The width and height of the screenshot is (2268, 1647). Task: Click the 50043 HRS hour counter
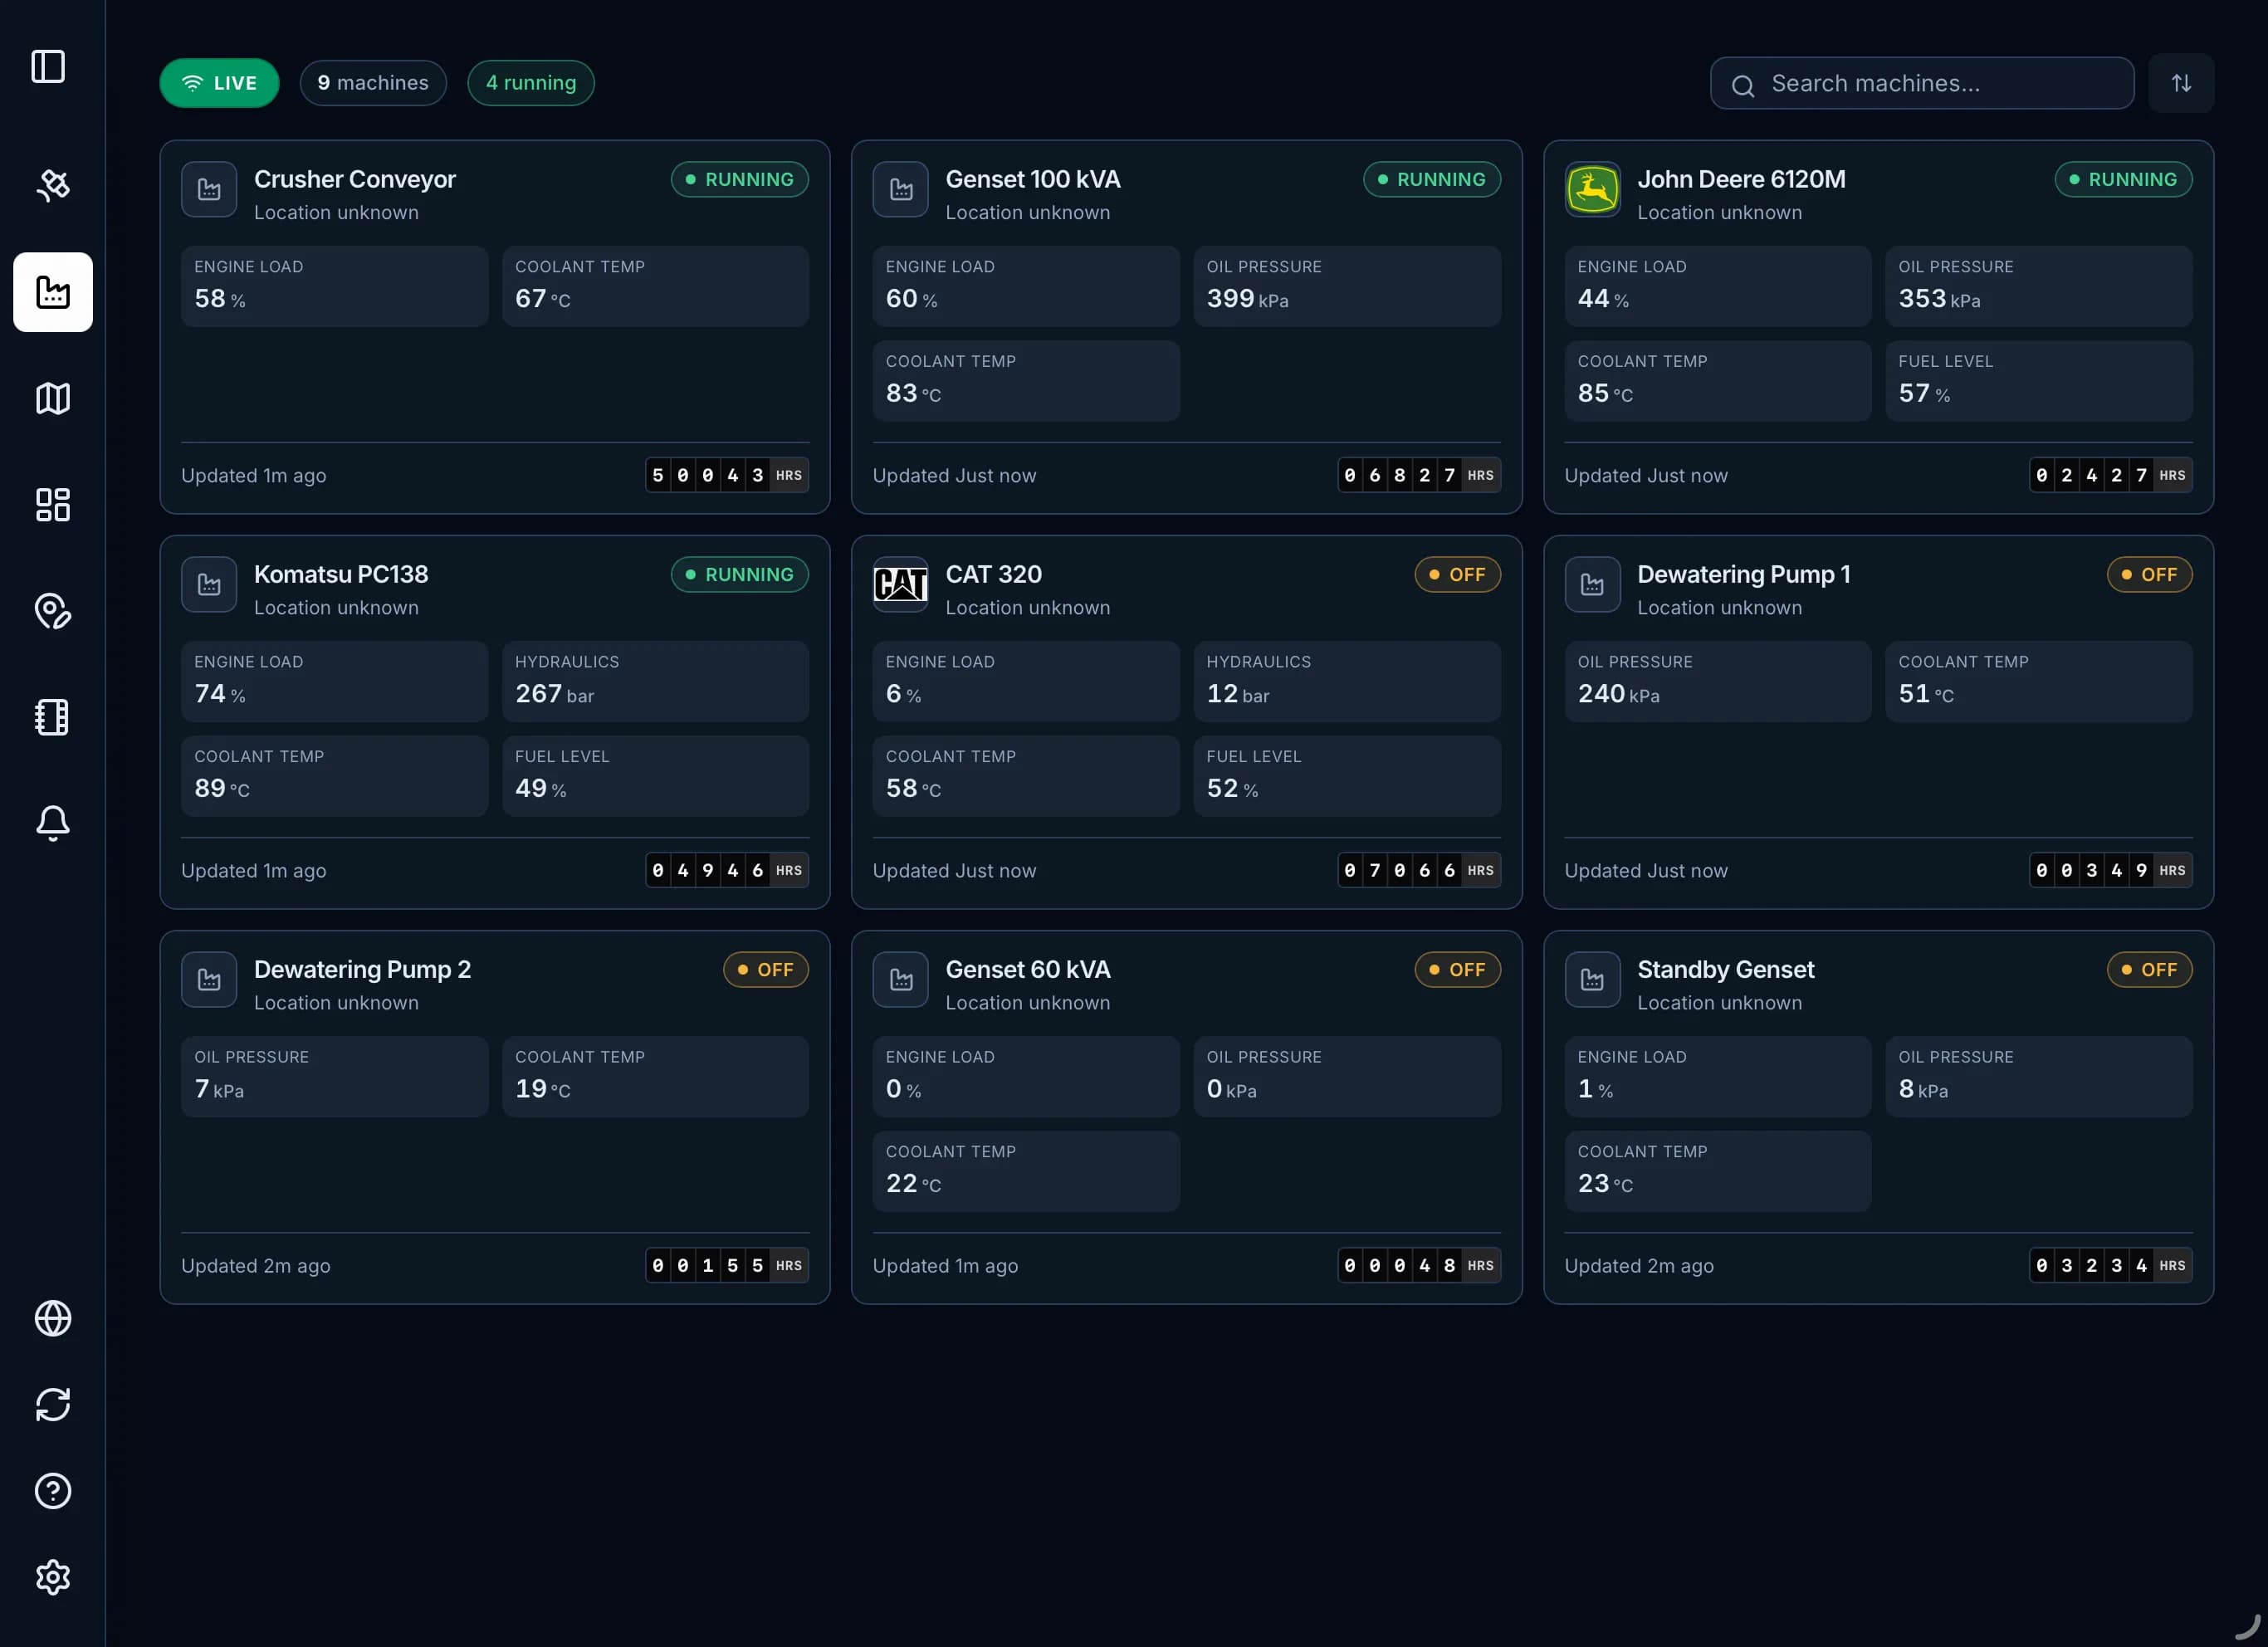[x=727, y=475]
